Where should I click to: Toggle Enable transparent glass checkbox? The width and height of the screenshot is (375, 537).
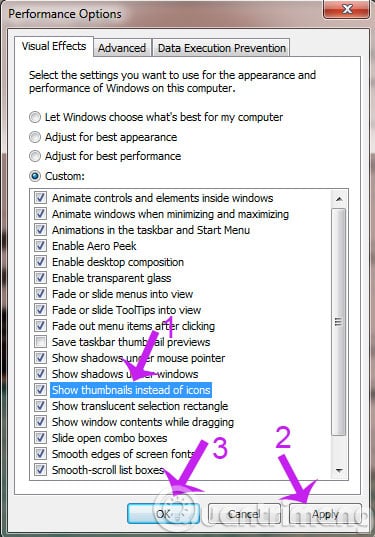[x=40, y=278]
